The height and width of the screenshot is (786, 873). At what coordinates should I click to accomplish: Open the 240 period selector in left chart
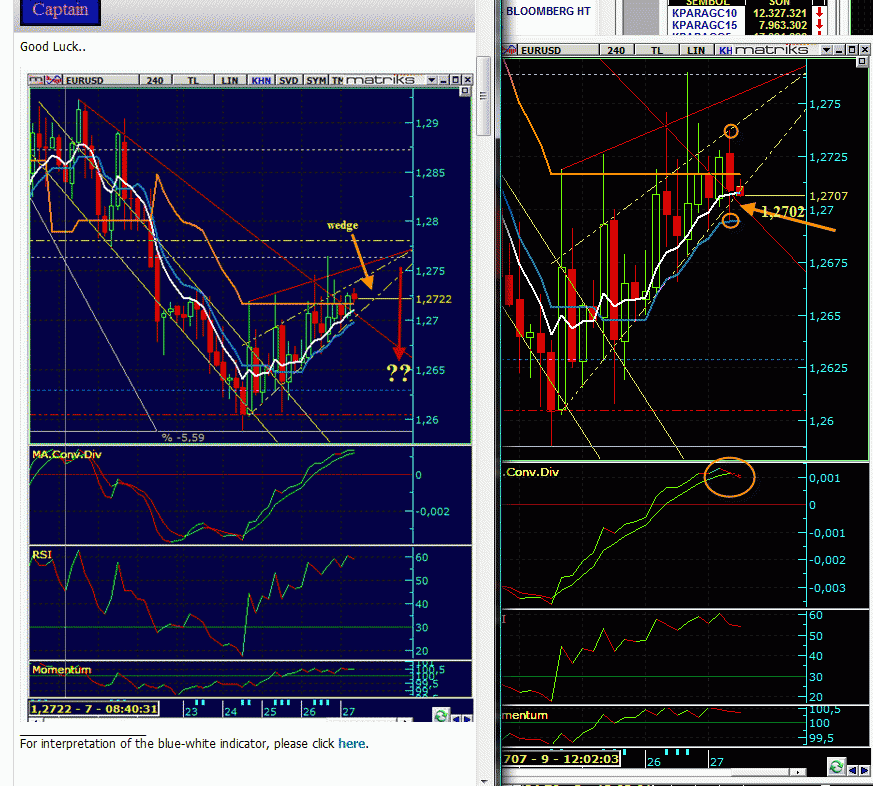(153, 80)
